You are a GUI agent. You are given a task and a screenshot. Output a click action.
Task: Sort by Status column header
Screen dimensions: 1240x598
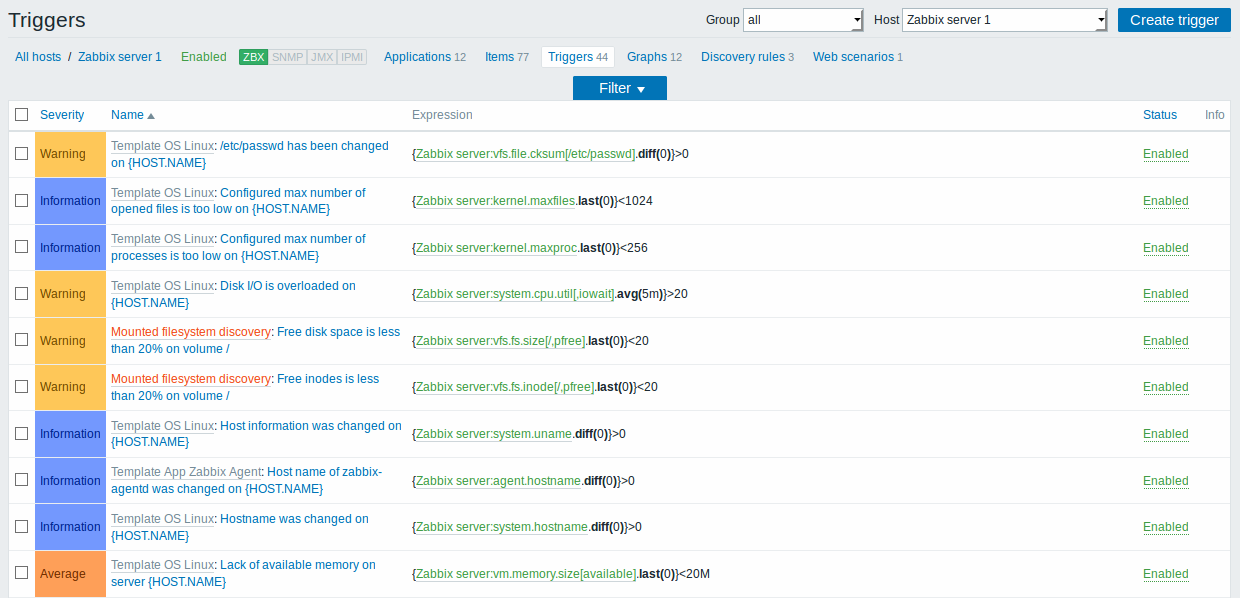pos(1160,115)
